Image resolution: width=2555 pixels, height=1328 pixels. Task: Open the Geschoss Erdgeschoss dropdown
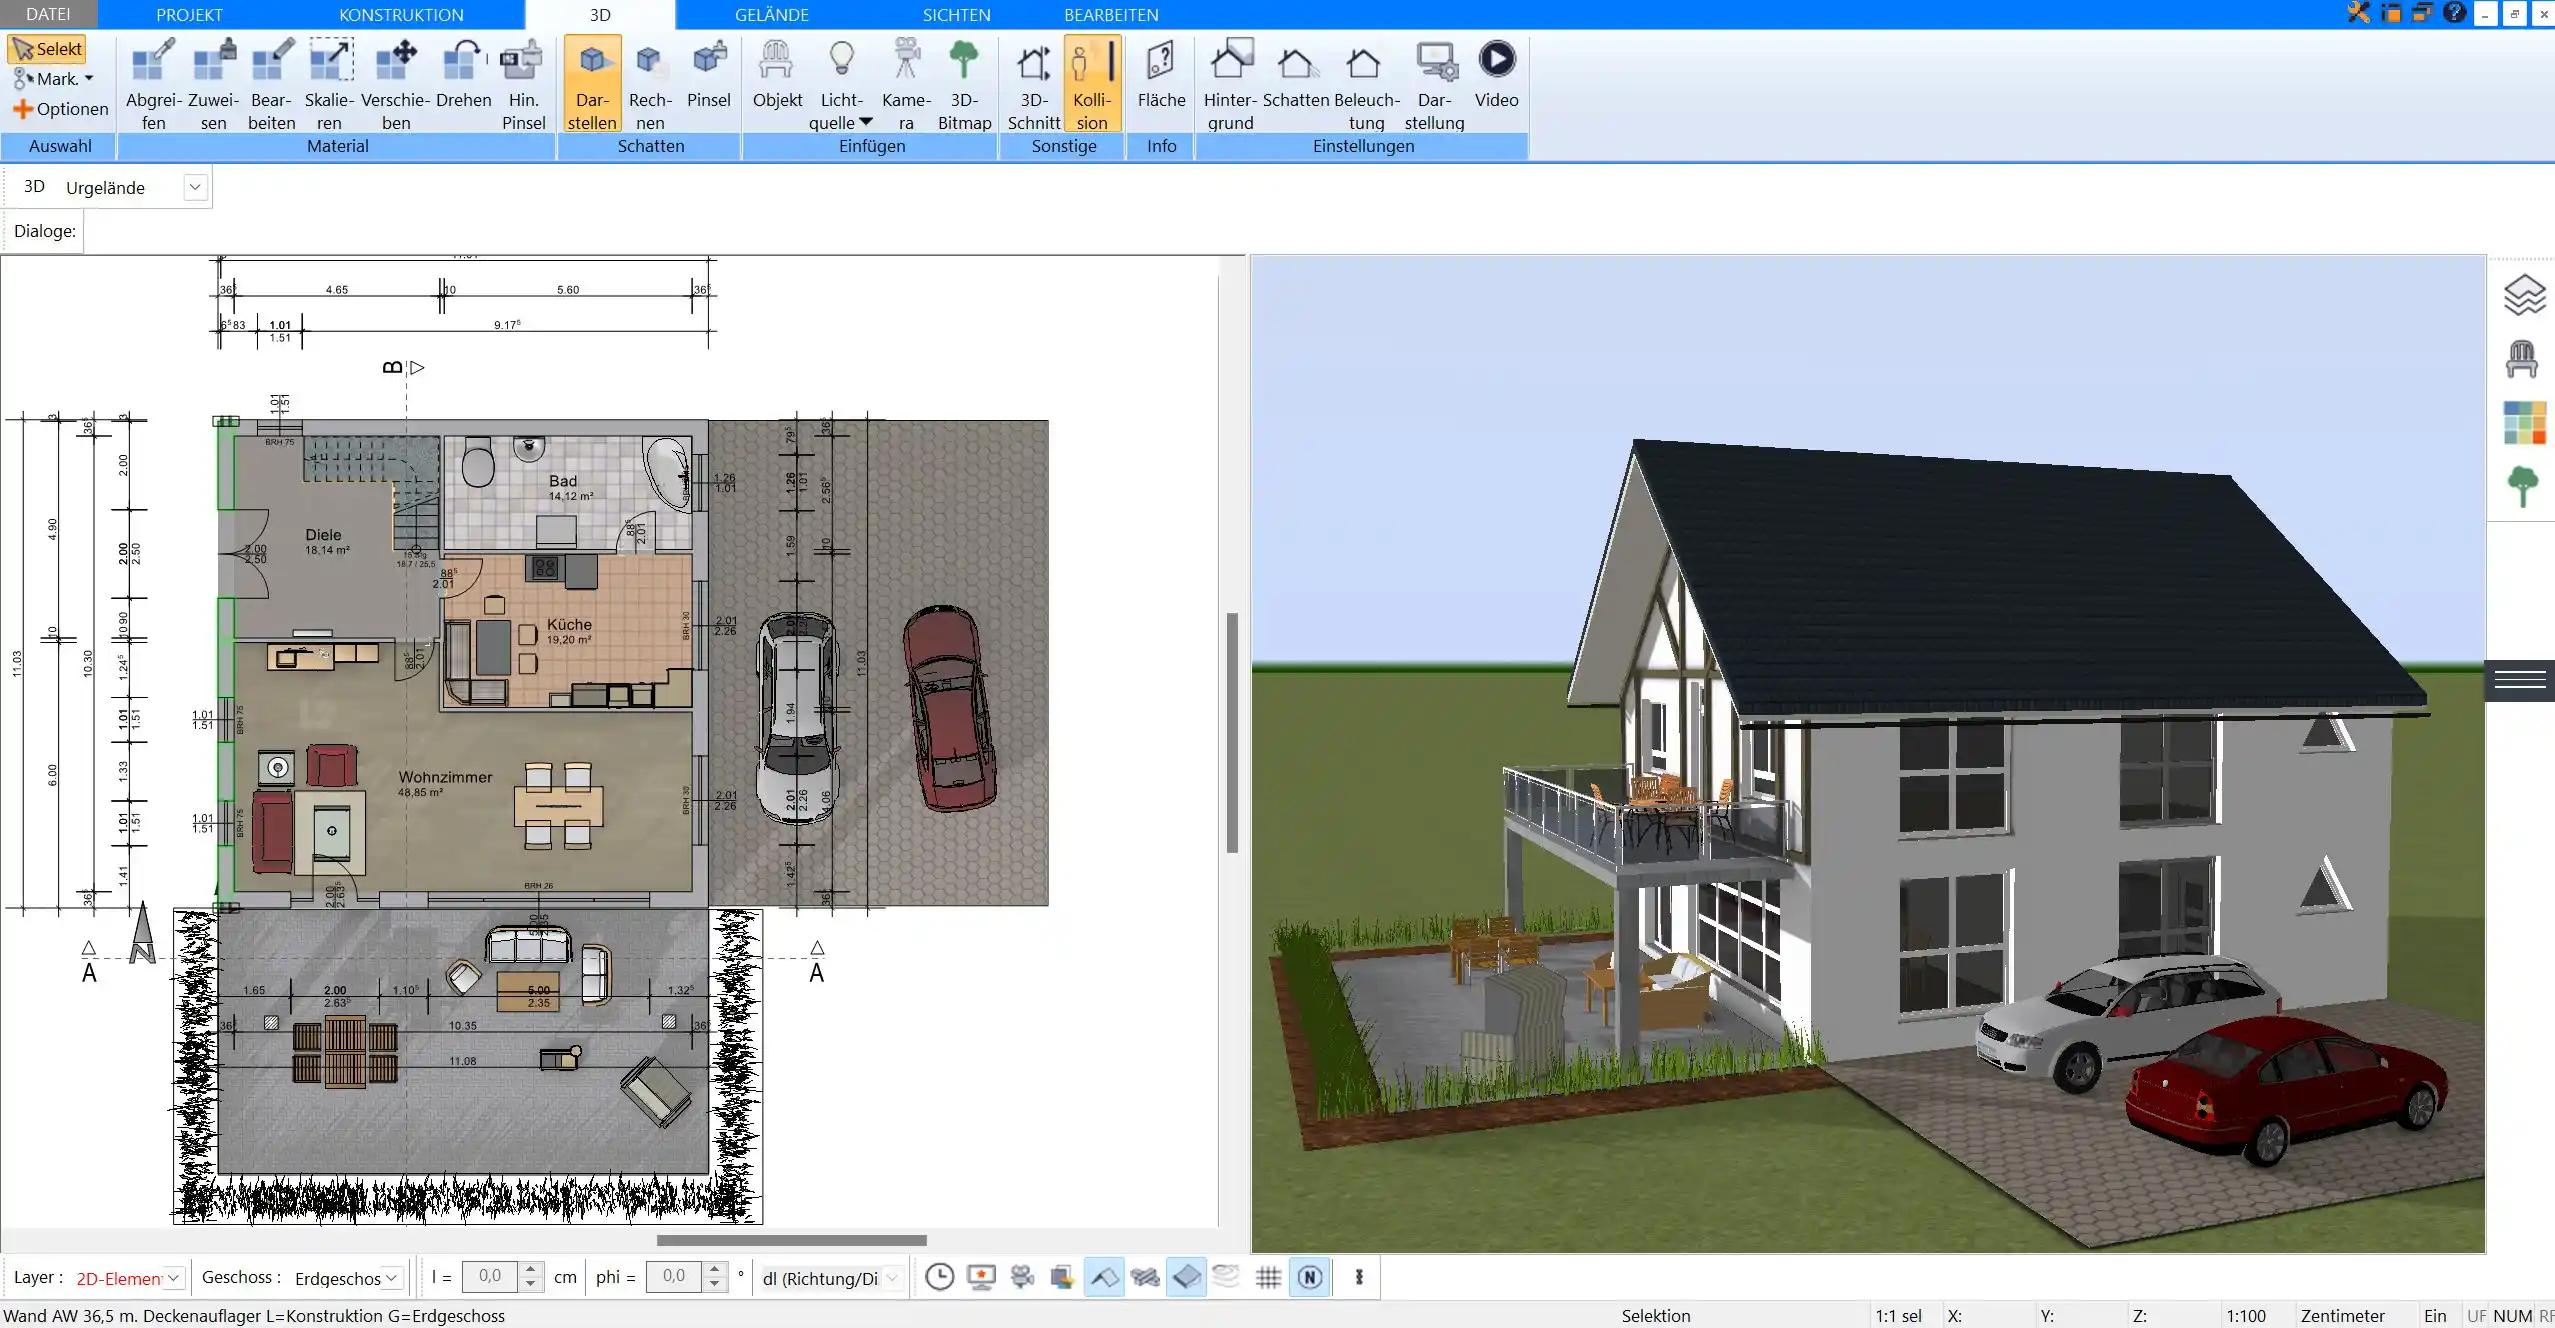point(392,1278)
